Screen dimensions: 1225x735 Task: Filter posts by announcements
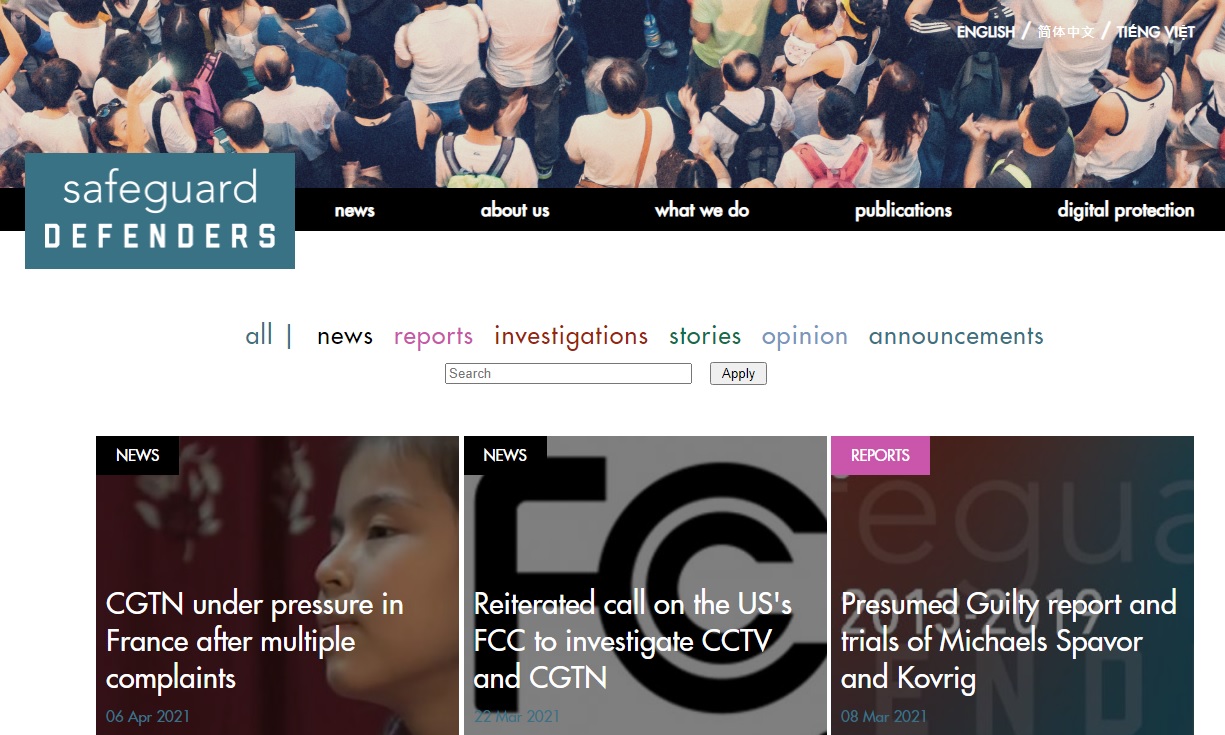pos(956,336)
